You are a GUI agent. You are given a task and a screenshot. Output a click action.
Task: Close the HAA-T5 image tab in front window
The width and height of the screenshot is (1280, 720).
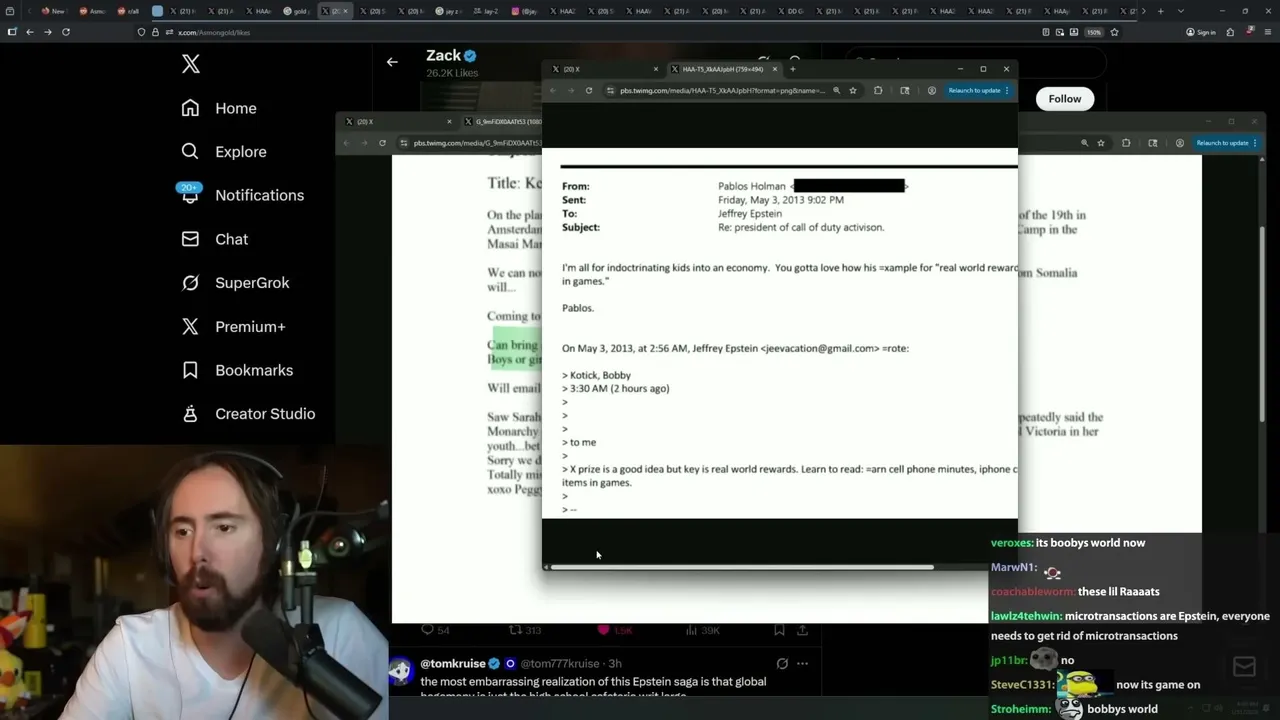pyautogui.click(x=773, y=69)
